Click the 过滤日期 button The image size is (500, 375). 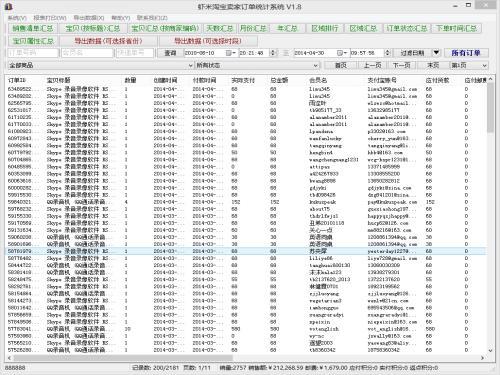click(412, 53)
